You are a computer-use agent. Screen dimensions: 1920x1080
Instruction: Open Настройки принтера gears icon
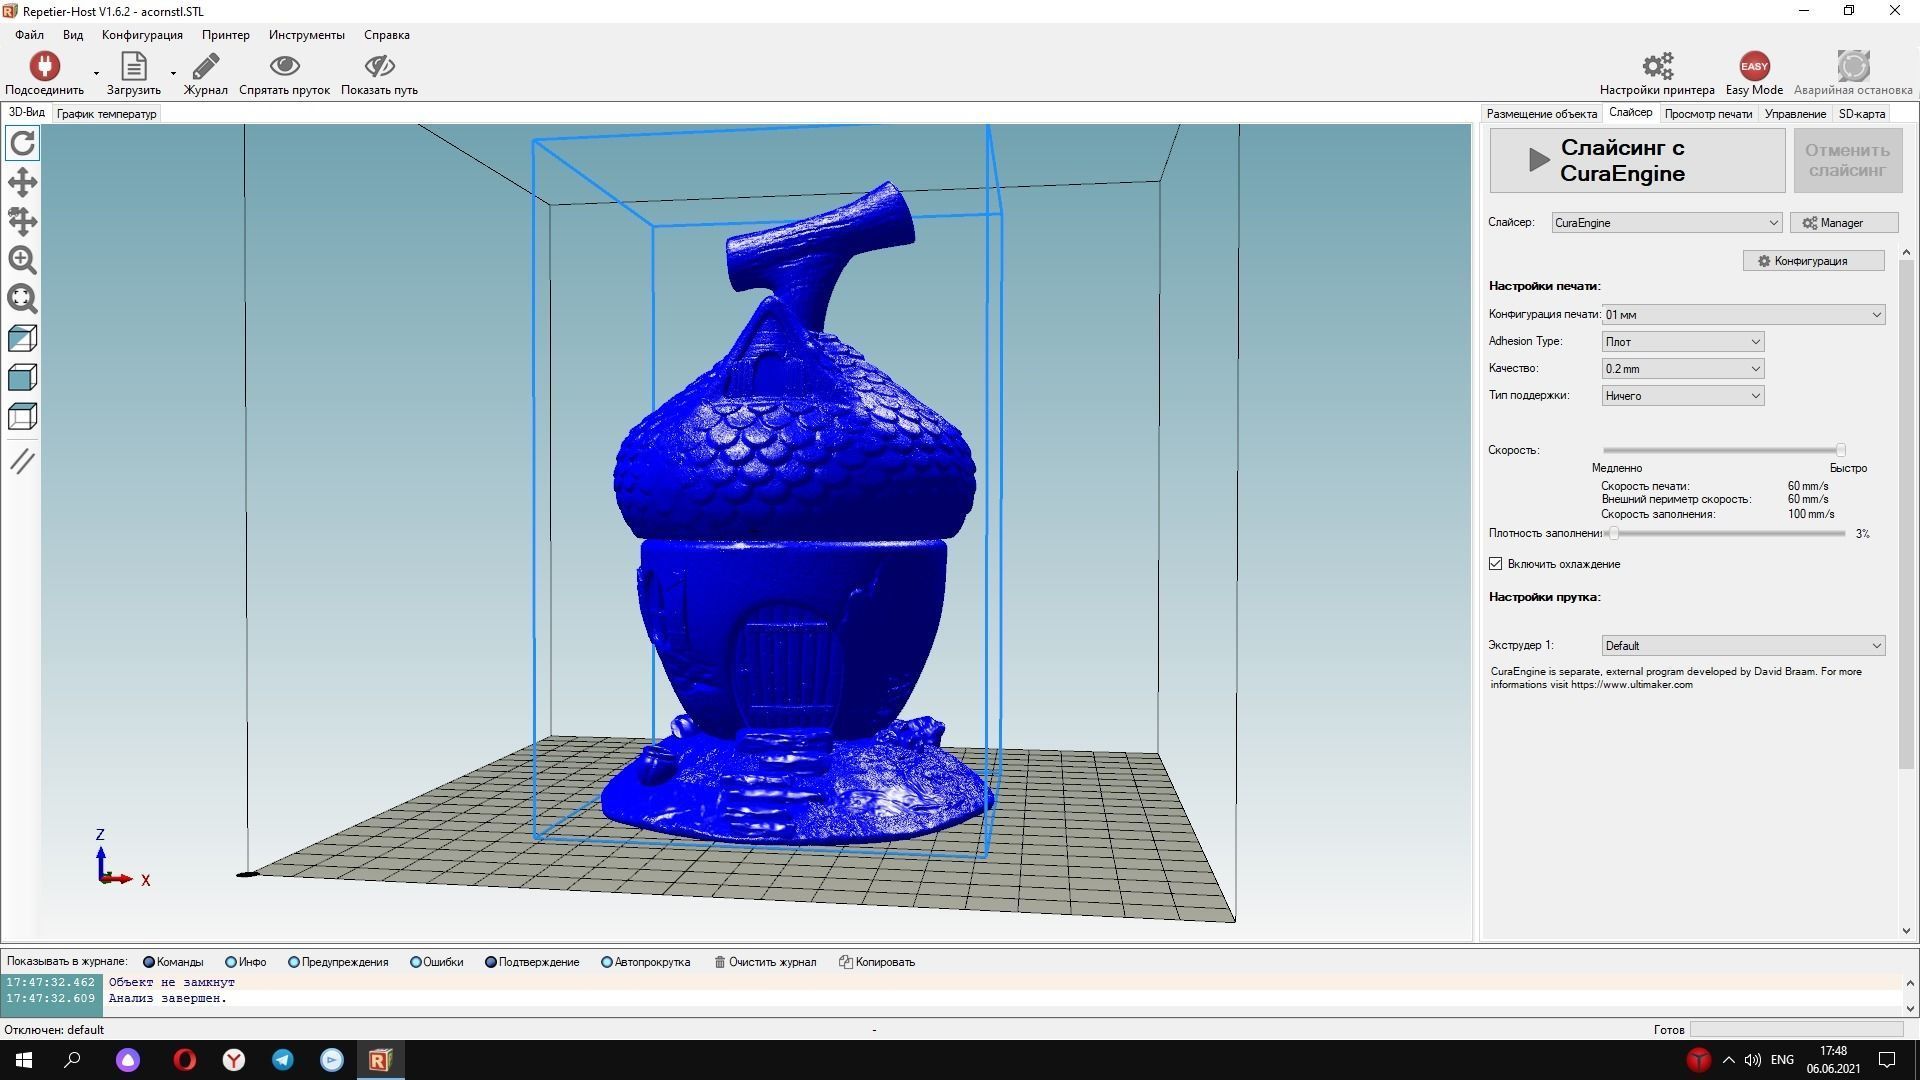1657,66
